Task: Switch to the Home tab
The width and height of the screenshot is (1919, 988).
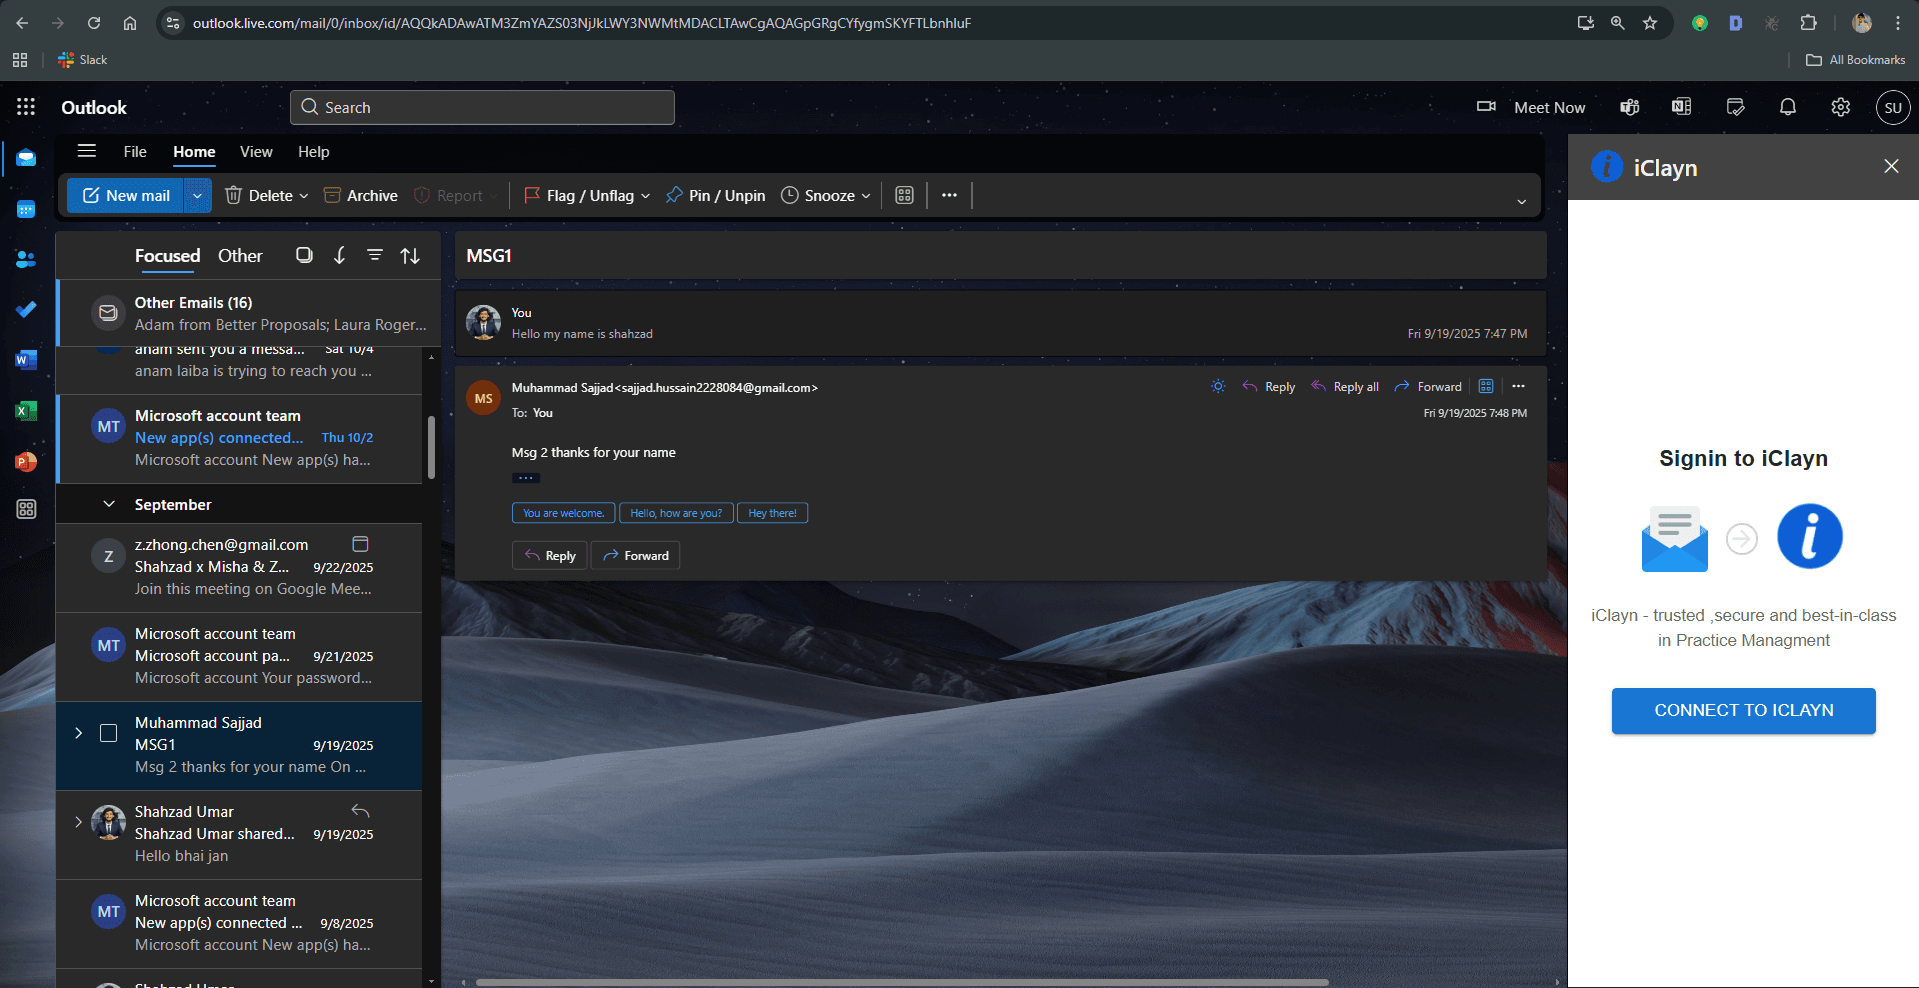Action: tap(194, 152)
